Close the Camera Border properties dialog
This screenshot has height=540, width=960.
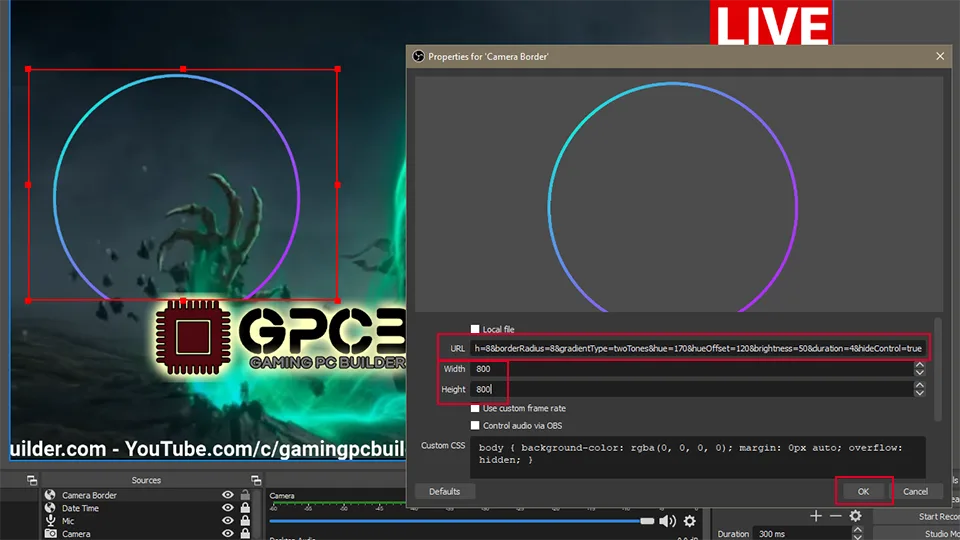940,56
